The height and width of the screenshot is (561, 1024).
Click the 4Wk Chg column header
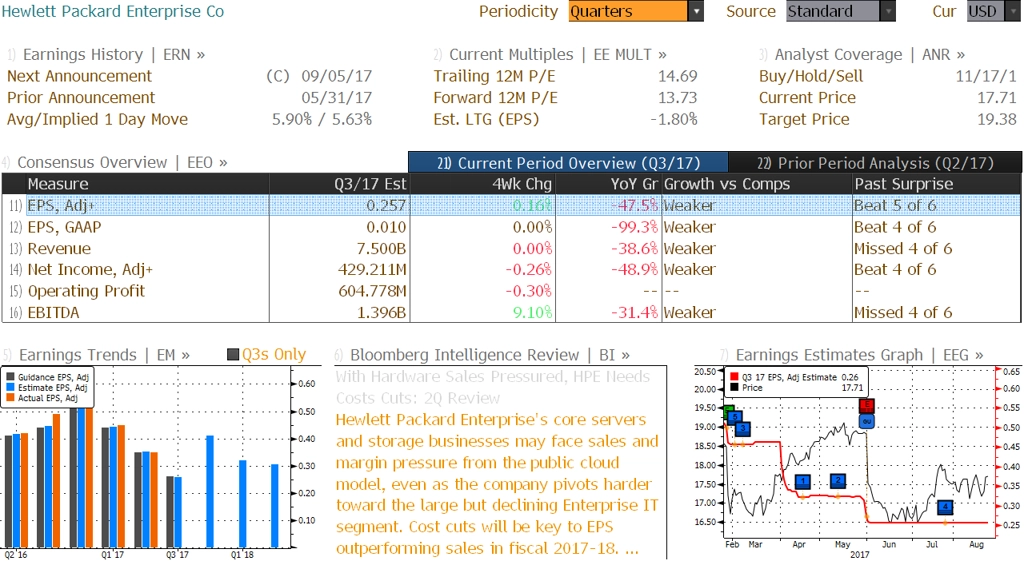tap(482, 184)
